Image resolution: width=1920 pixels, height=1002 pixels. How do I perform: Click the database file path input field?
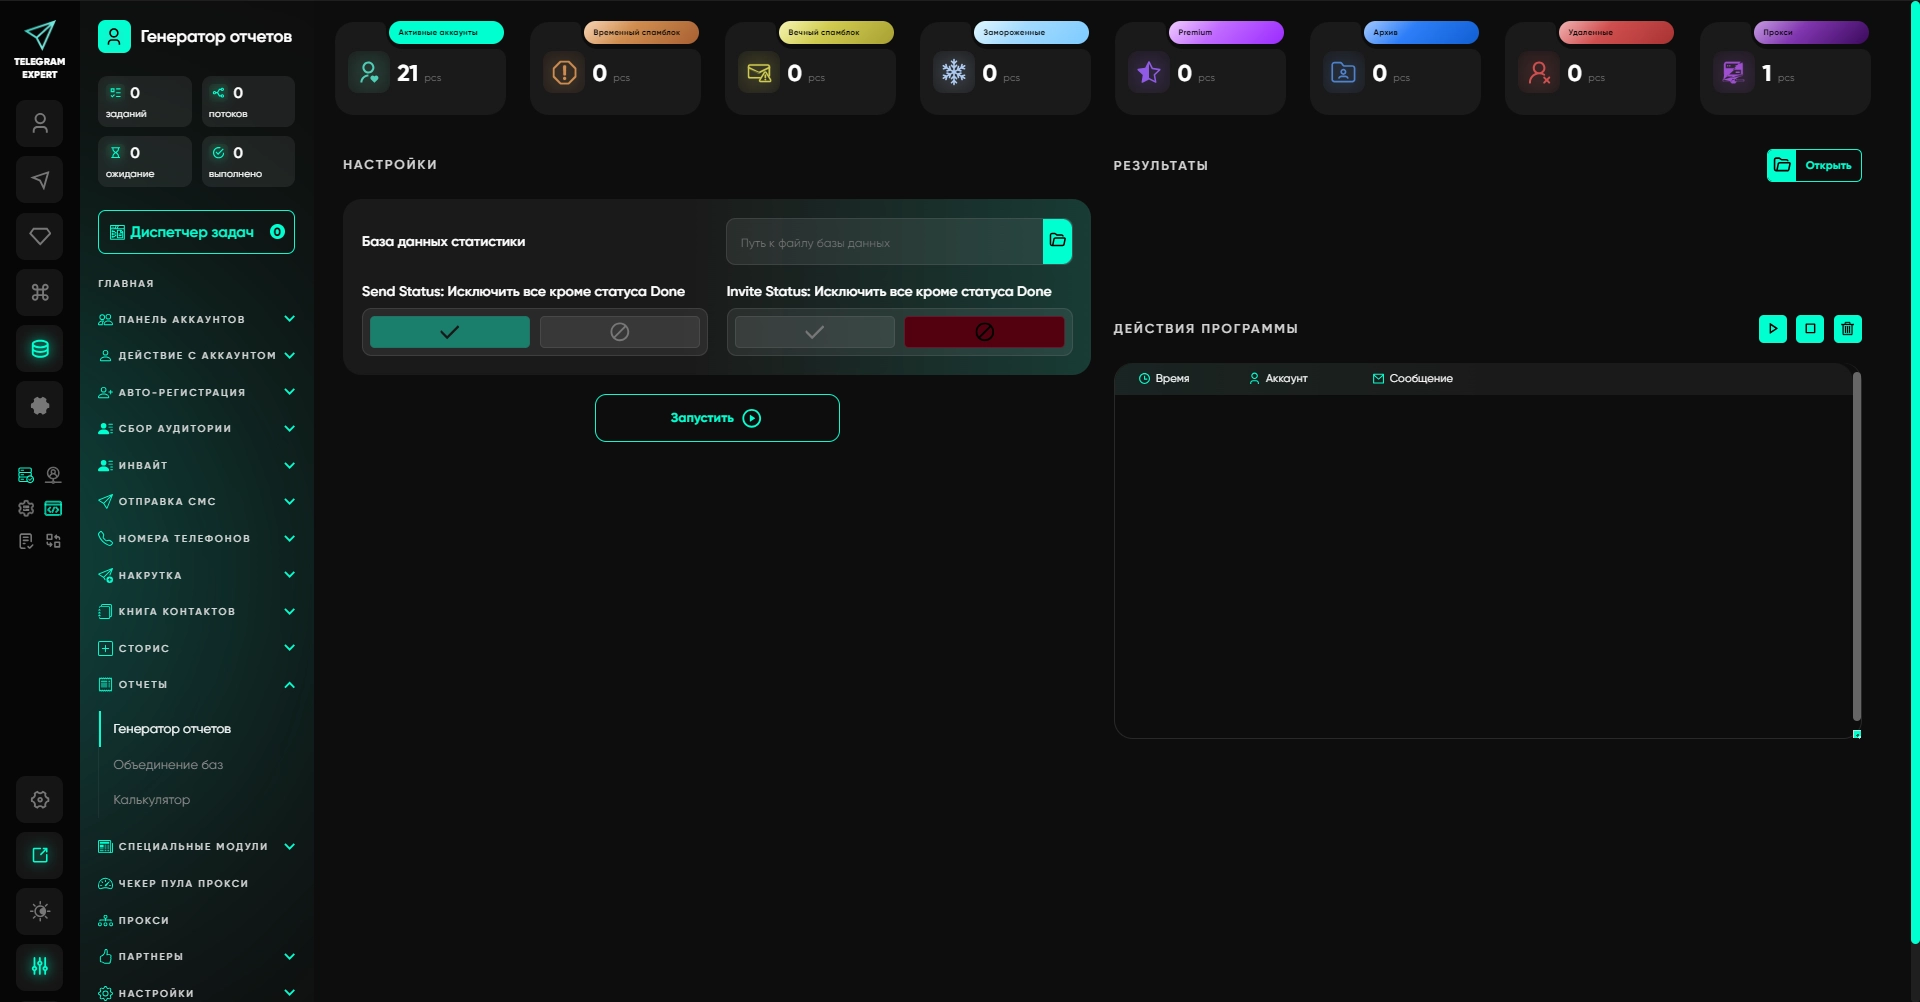pyautogui.click(x=885, y=242)
